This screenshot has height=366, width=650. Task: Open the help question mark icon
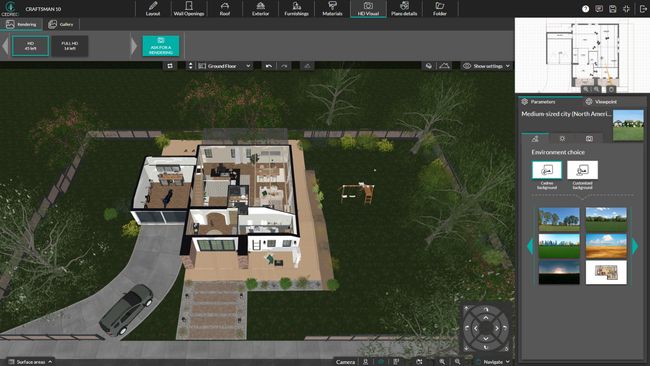coord(585,9)
